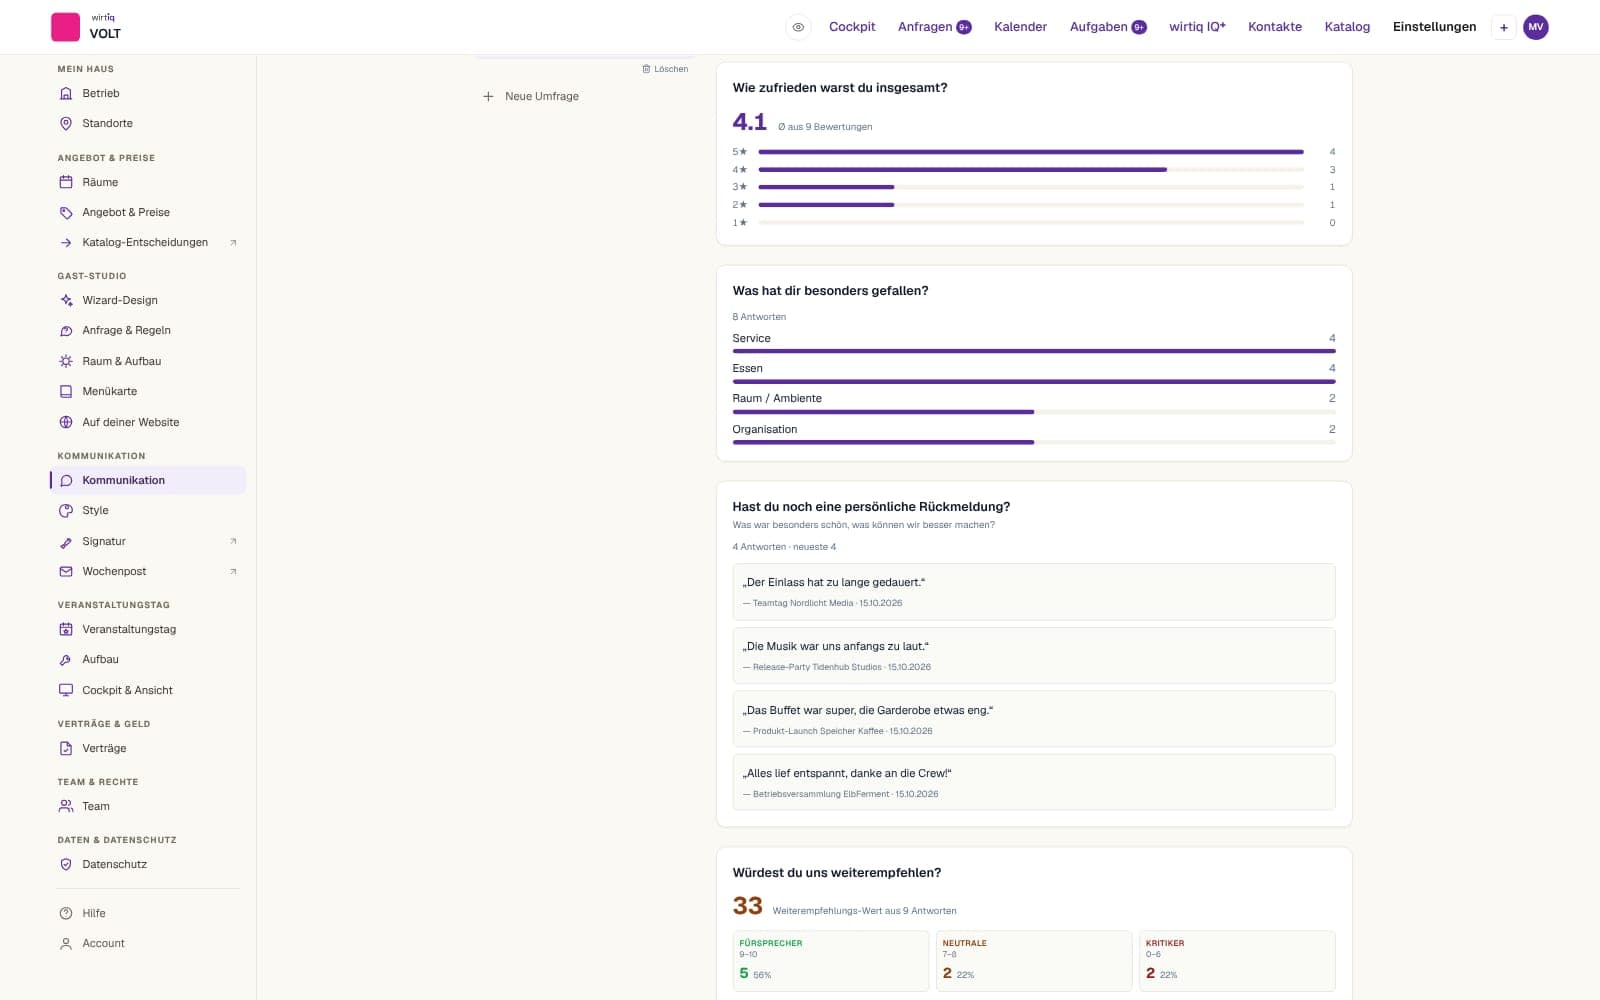Viewport: 1600px width, 1000px height.
Task: Open Verträge in the sidebar
Action: tap(148, 748)
